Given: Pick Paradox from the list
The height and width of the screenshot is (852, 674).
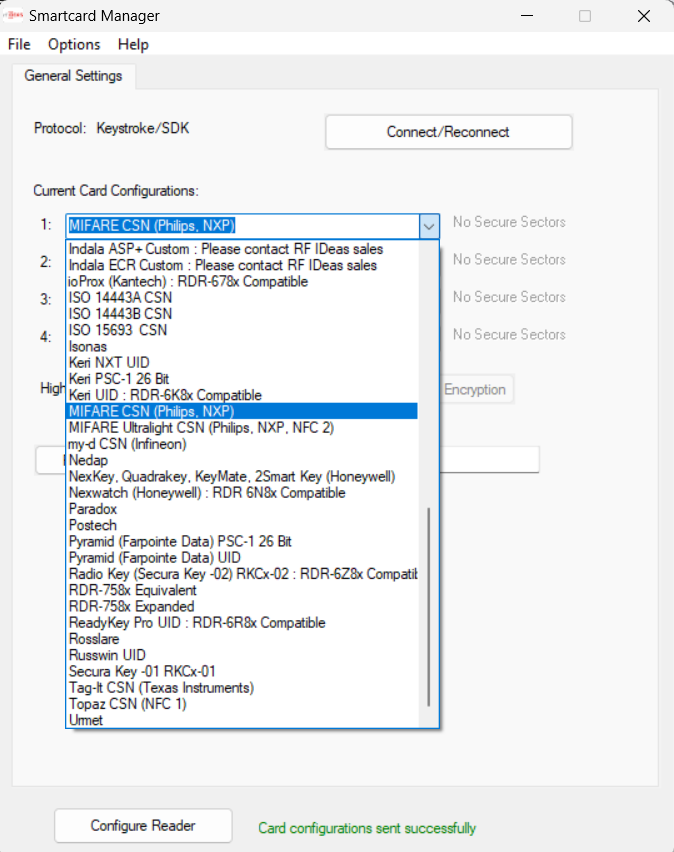Looking at the screenshot, I should pos(242,509).
